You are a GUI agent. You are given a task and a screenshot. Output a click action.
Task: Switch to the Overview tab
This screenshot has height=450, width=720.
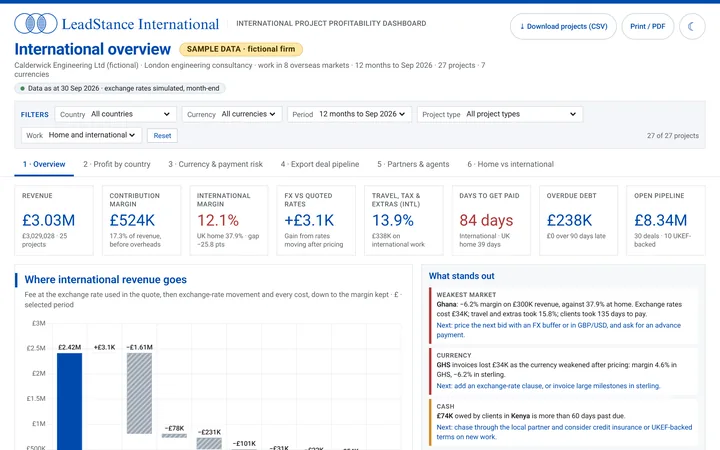44,164
